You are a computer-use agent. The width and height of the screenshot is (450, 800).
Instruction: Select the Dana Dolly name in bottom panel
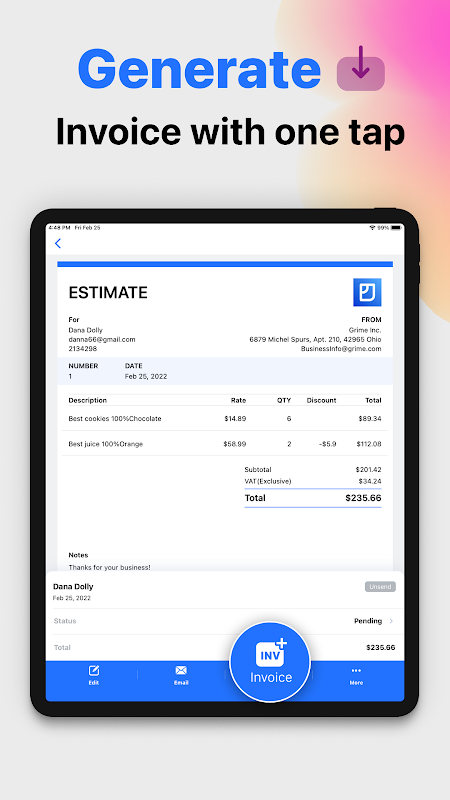click(x=73, y=587)
